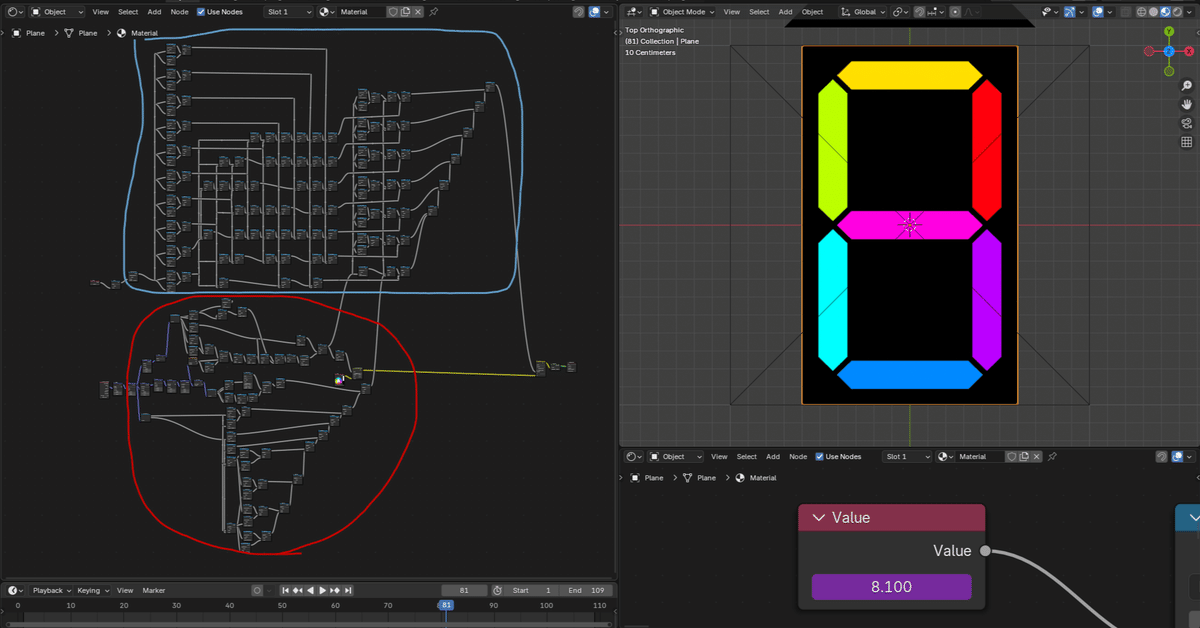This screenshot has height=628, width=1200.
Task: Open Slot 1 dropdown in upper node editor
Action: click(x=289, y=12)
